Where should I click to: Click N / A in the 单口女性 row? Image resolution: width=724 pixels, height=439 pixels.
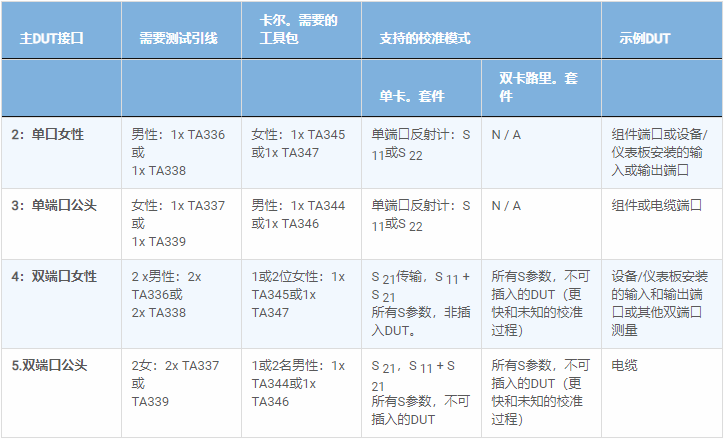(506, 134)
